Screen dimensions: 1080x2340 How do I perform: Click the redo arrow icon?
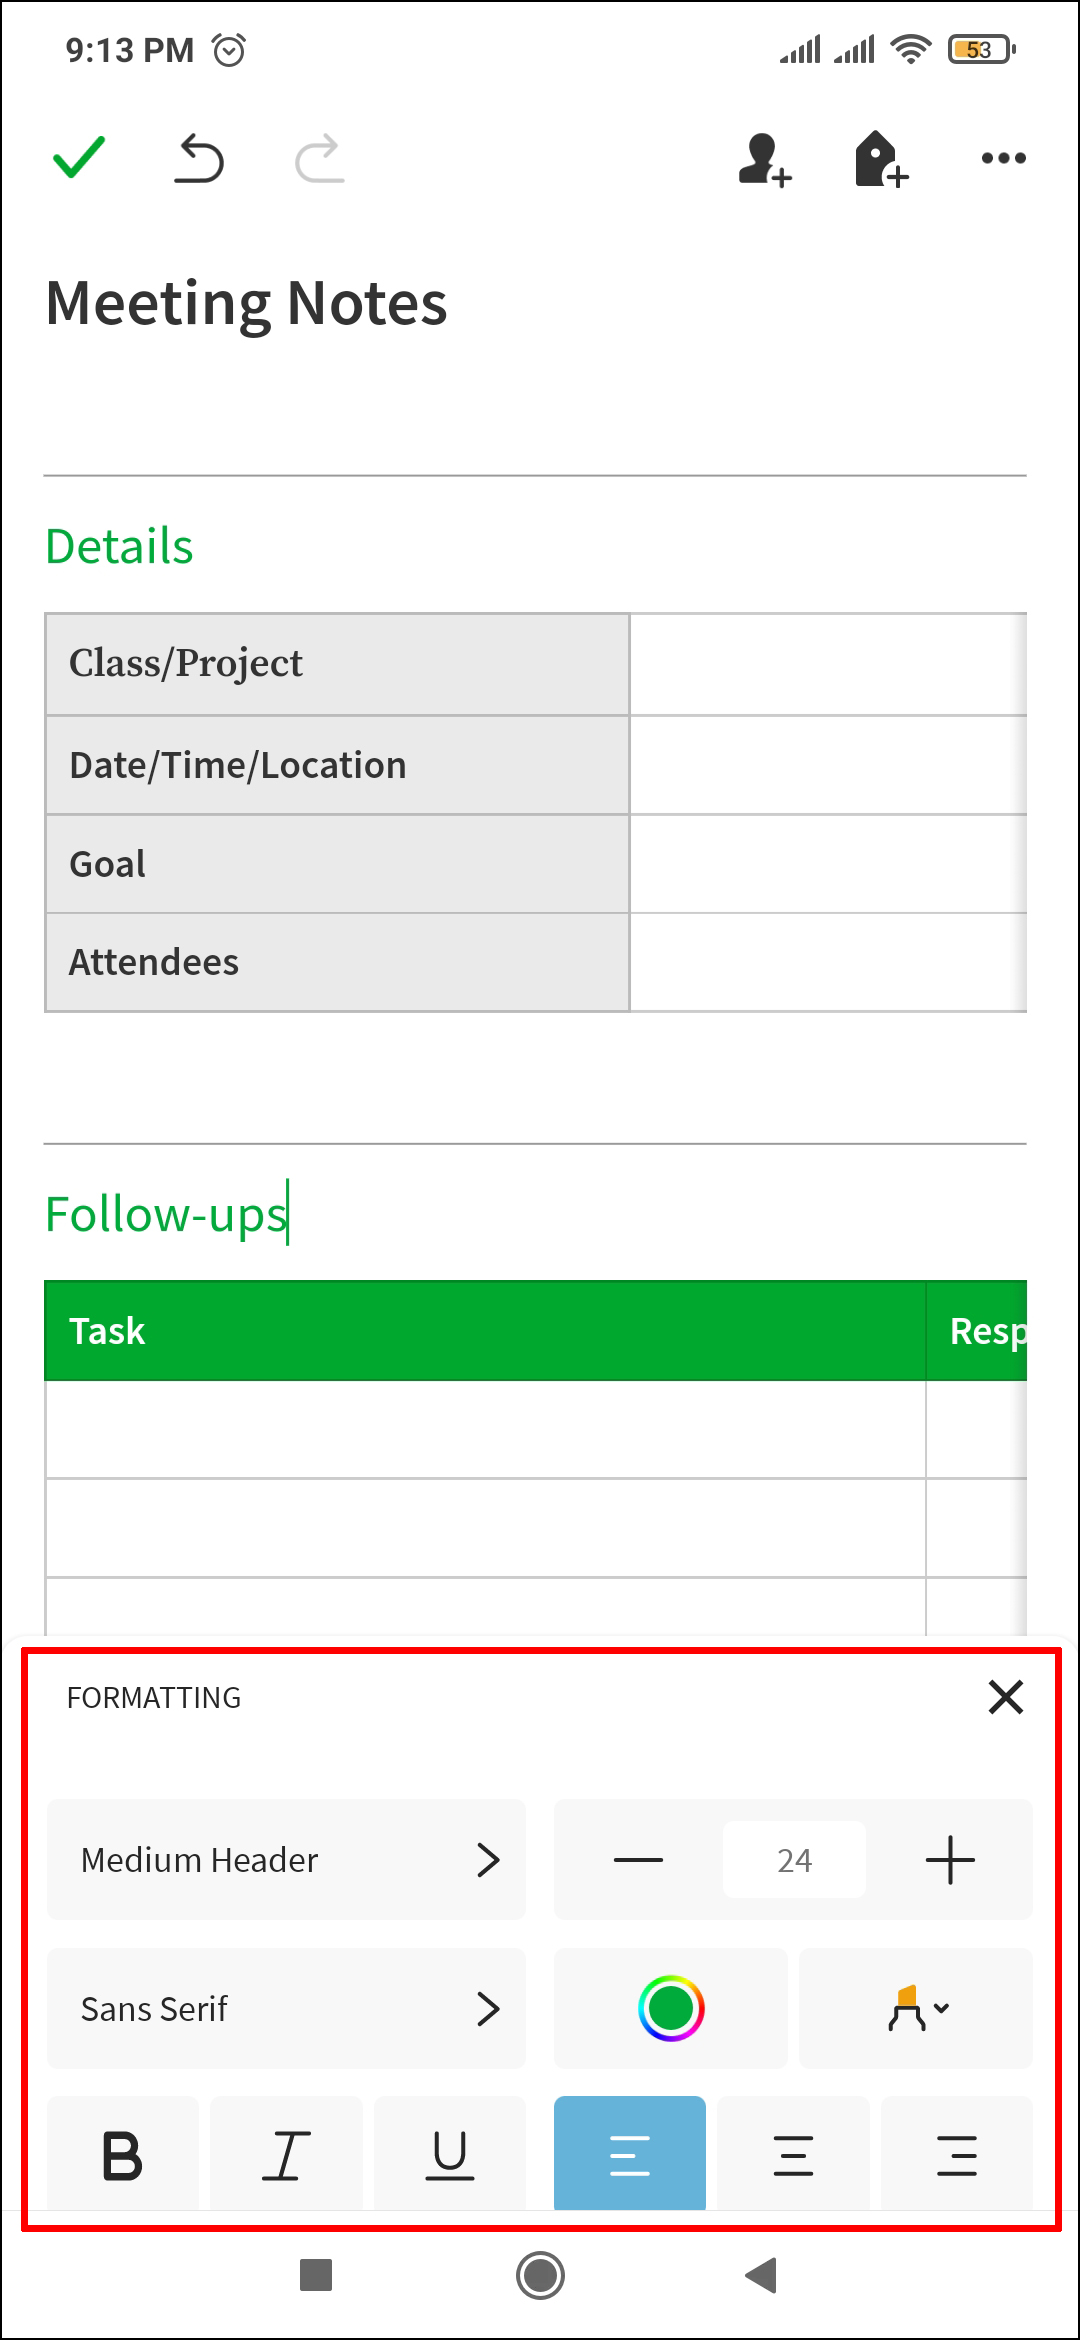[320, 159]
